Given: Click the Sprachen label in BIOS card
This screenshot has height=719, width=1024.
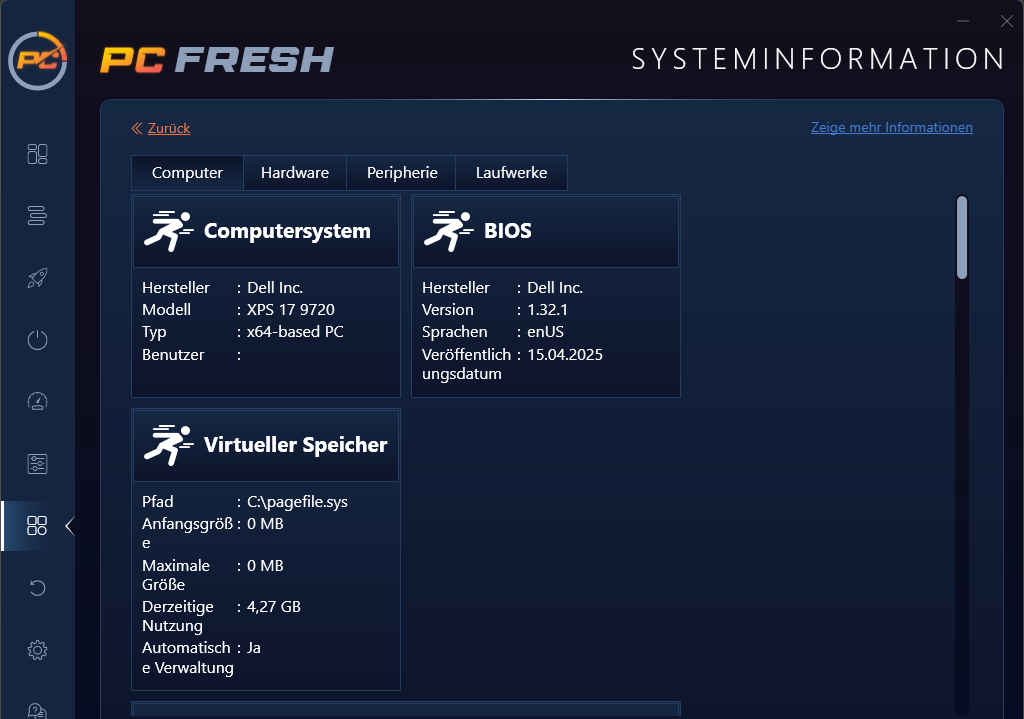Looking at the screenshot, I should (455, 332).
